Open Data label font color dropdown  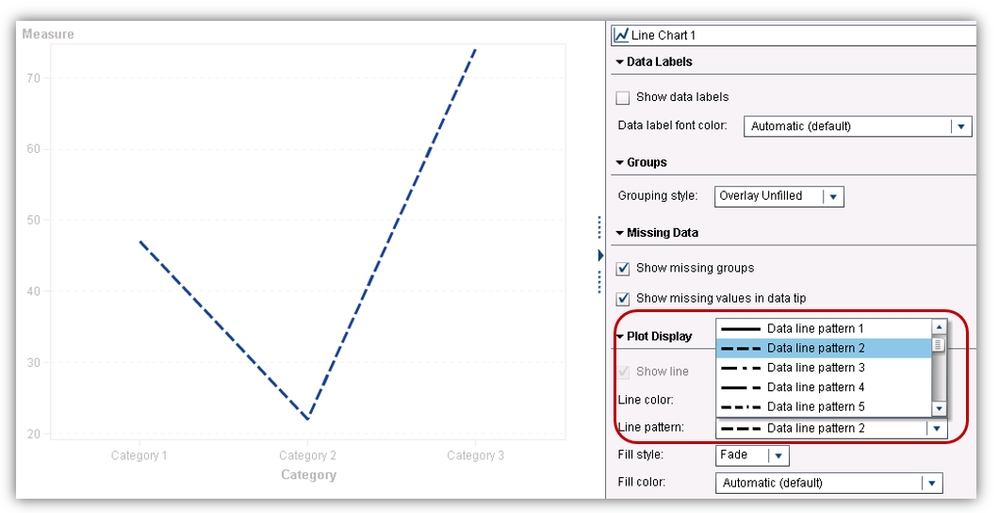click(x=961, y=126)
